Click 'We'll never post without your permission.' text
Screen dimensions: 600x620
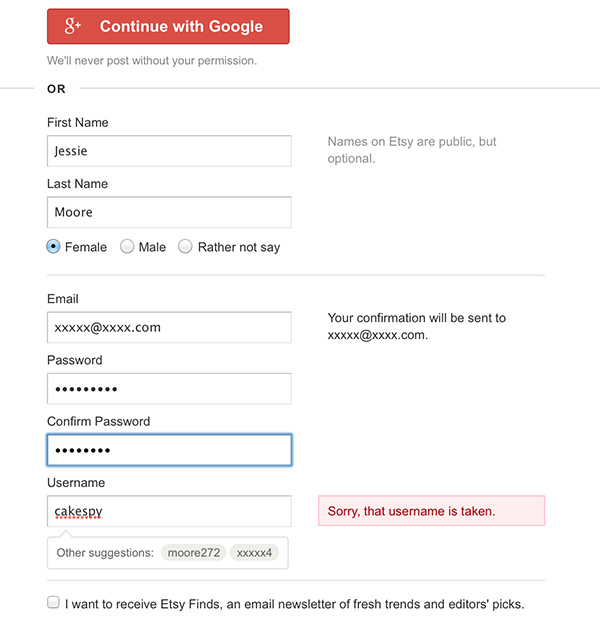(x=152, y=60)
